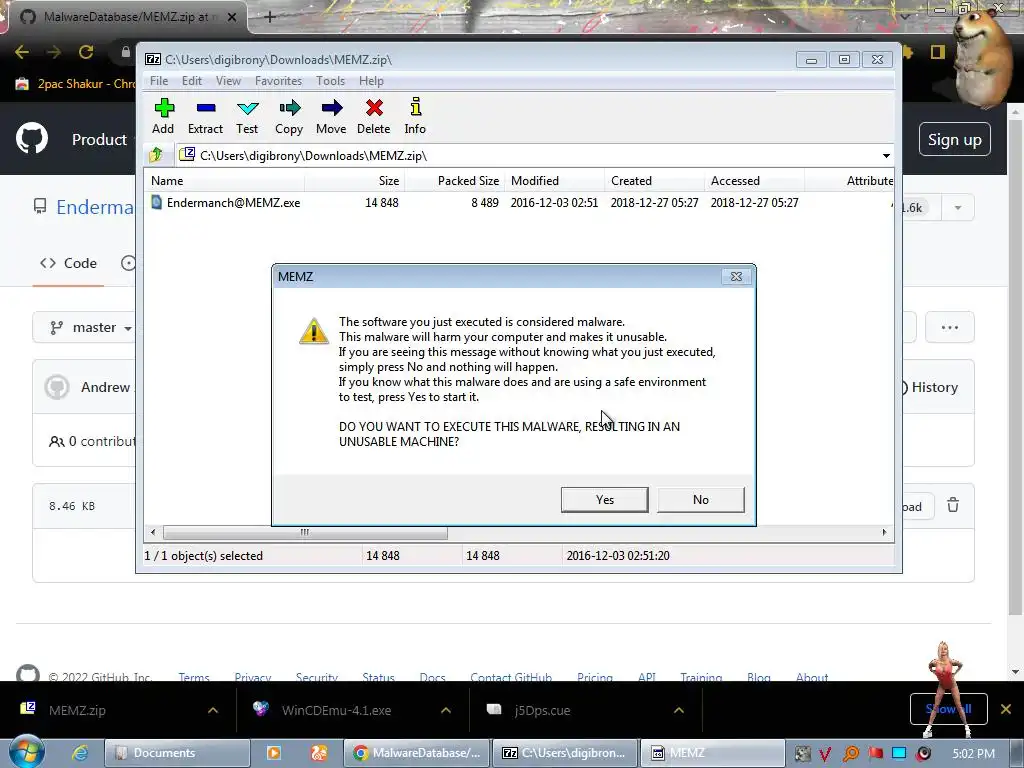Expand the 7-Zip address path dropdown
The height and width of the screenshot is (768, 1024).
[x=886, y=156]
